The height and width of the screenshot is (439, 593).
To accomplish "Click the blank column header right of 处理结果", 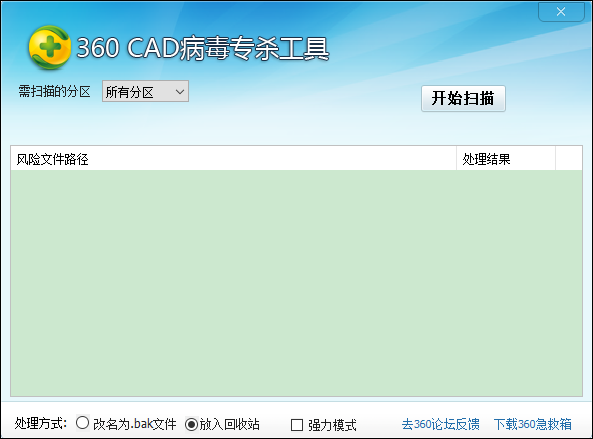I will pos(569,159).
